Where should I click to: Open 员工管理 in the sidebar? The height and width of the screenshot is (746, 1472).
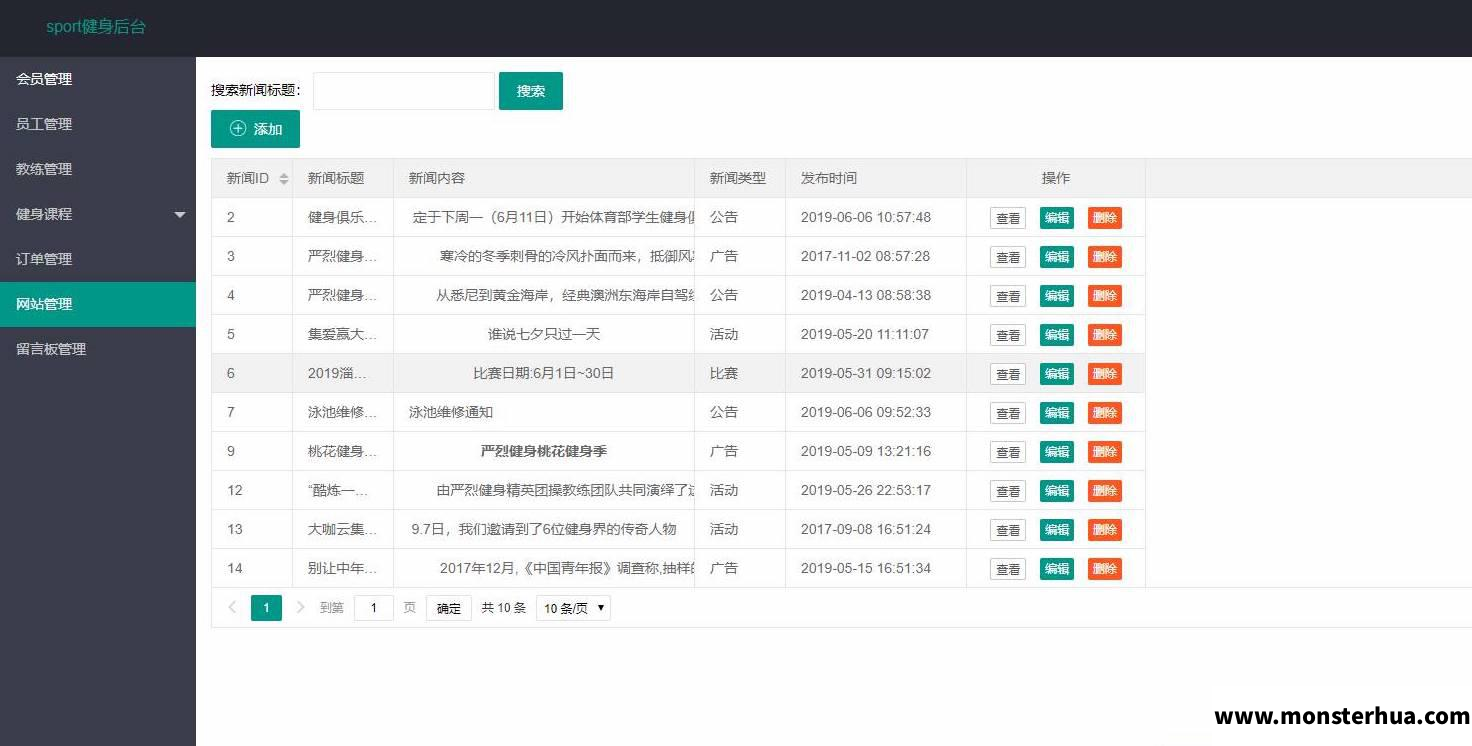(x=98, y=124)
